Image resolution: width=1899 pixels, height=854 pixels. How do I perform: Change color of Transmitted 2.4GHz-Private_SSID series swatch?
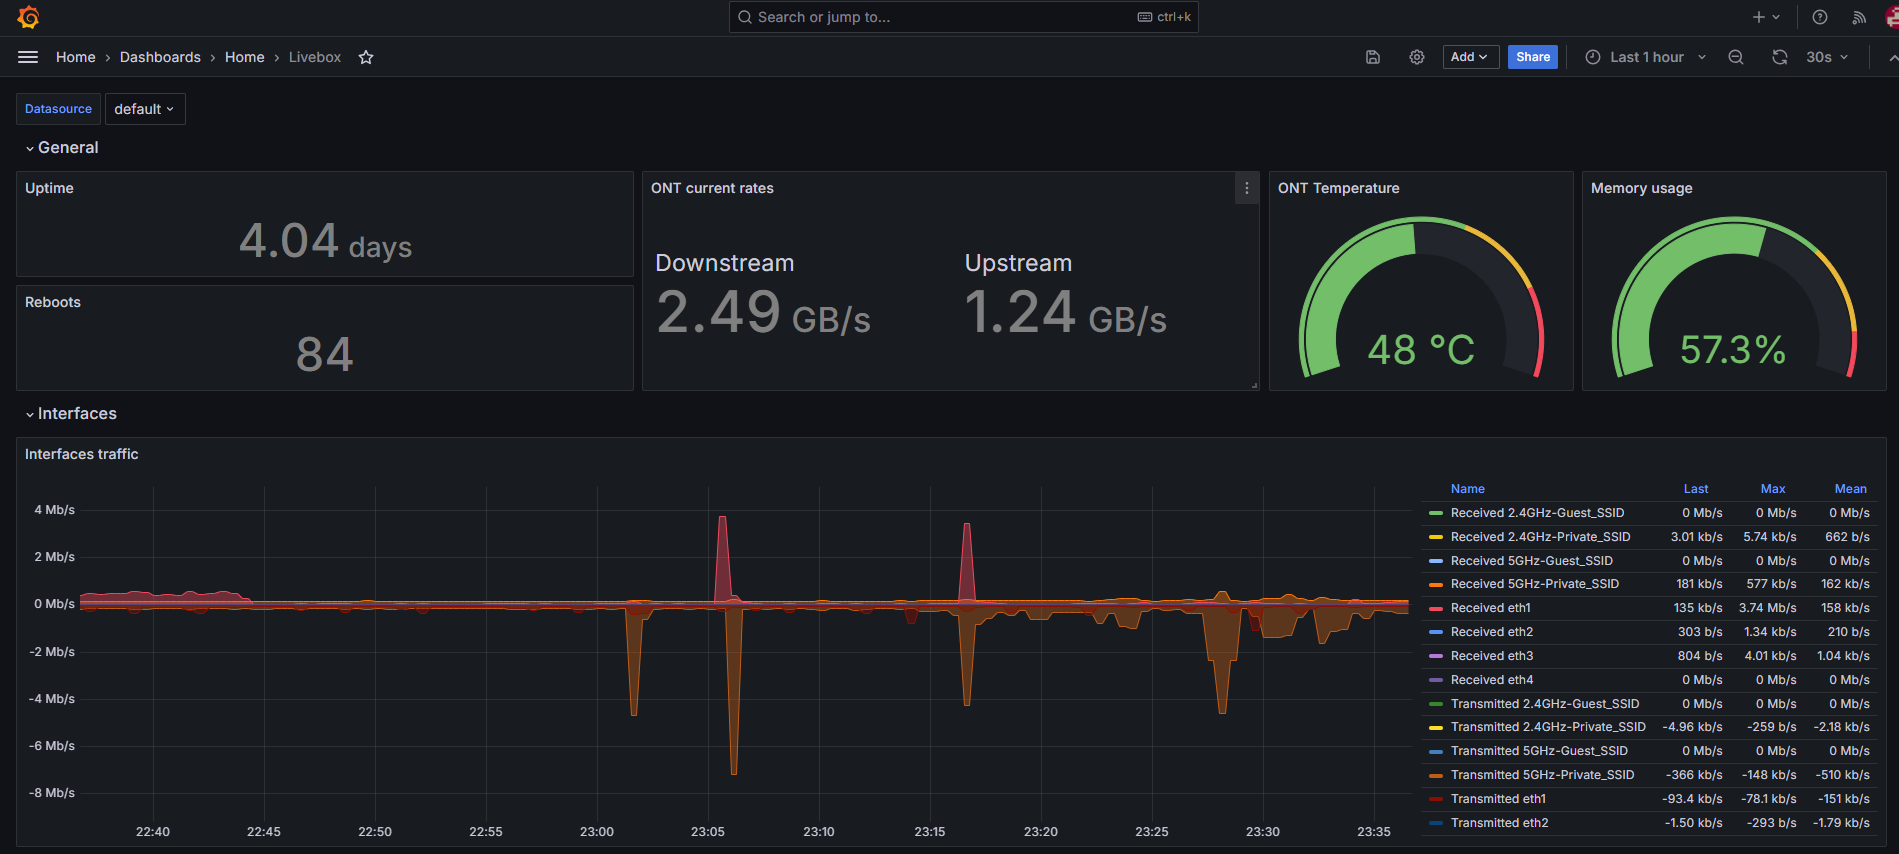coord(1436,728)
